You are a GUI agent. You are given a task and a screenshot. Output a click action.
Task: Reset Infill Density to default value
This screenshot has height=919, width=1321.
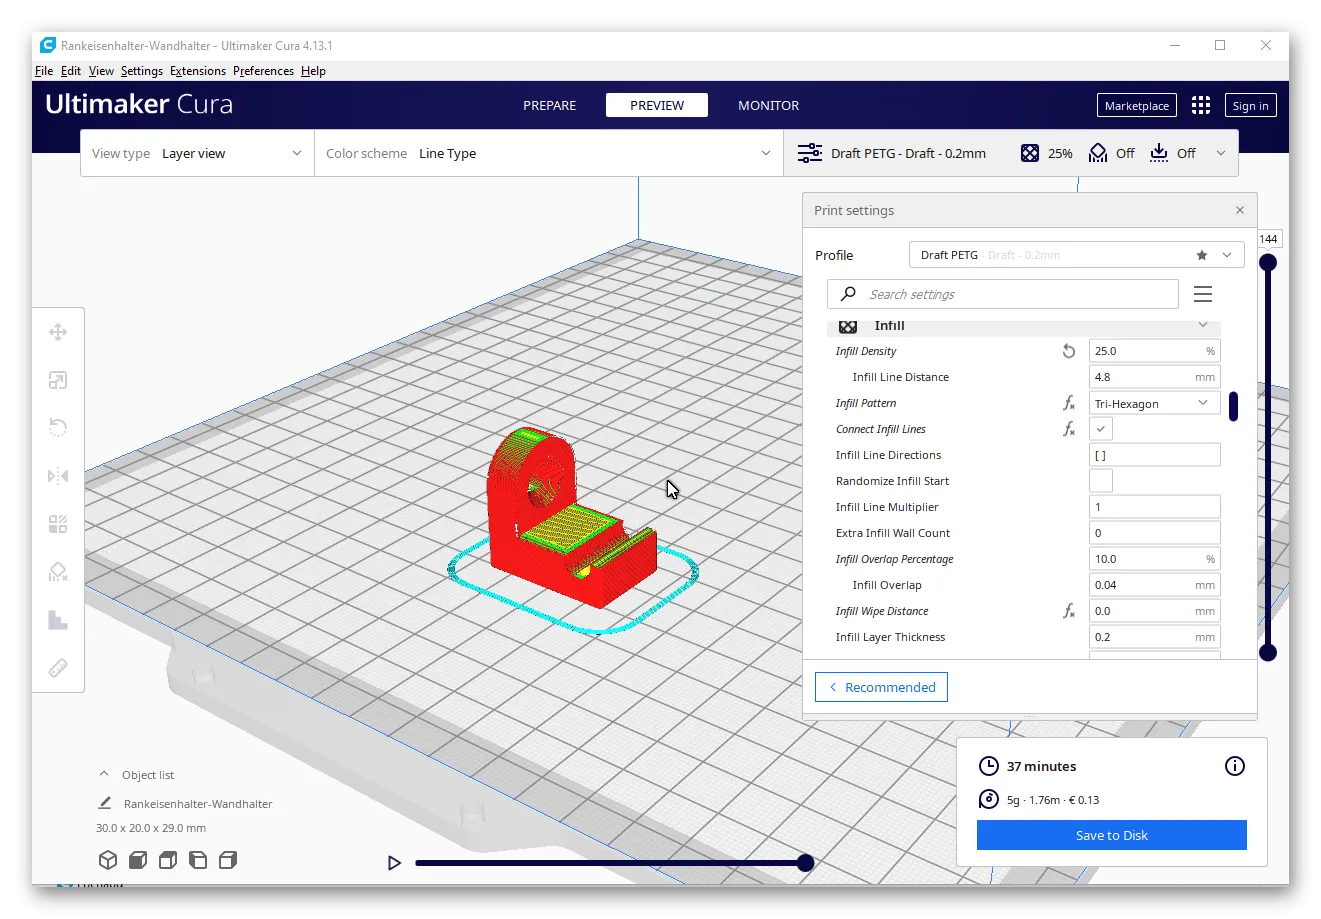(x=1069, y=351)
